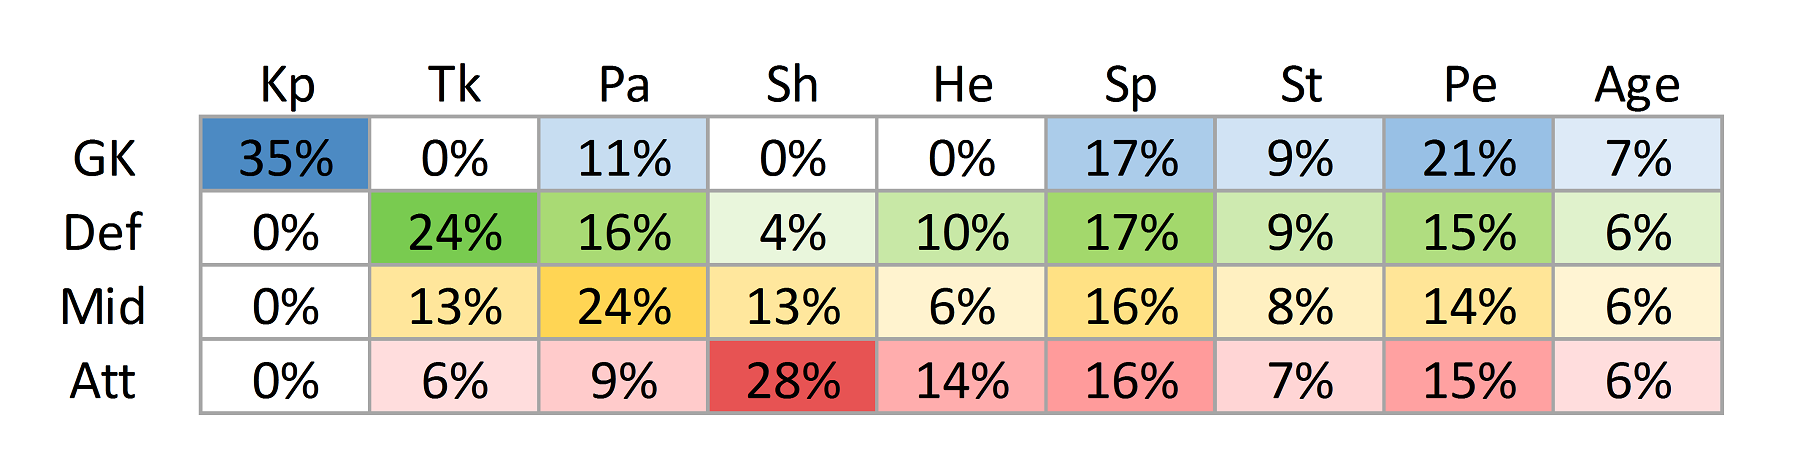Click the Mid row label
This screenshot has height=474, width=1800.
[103, 306]
